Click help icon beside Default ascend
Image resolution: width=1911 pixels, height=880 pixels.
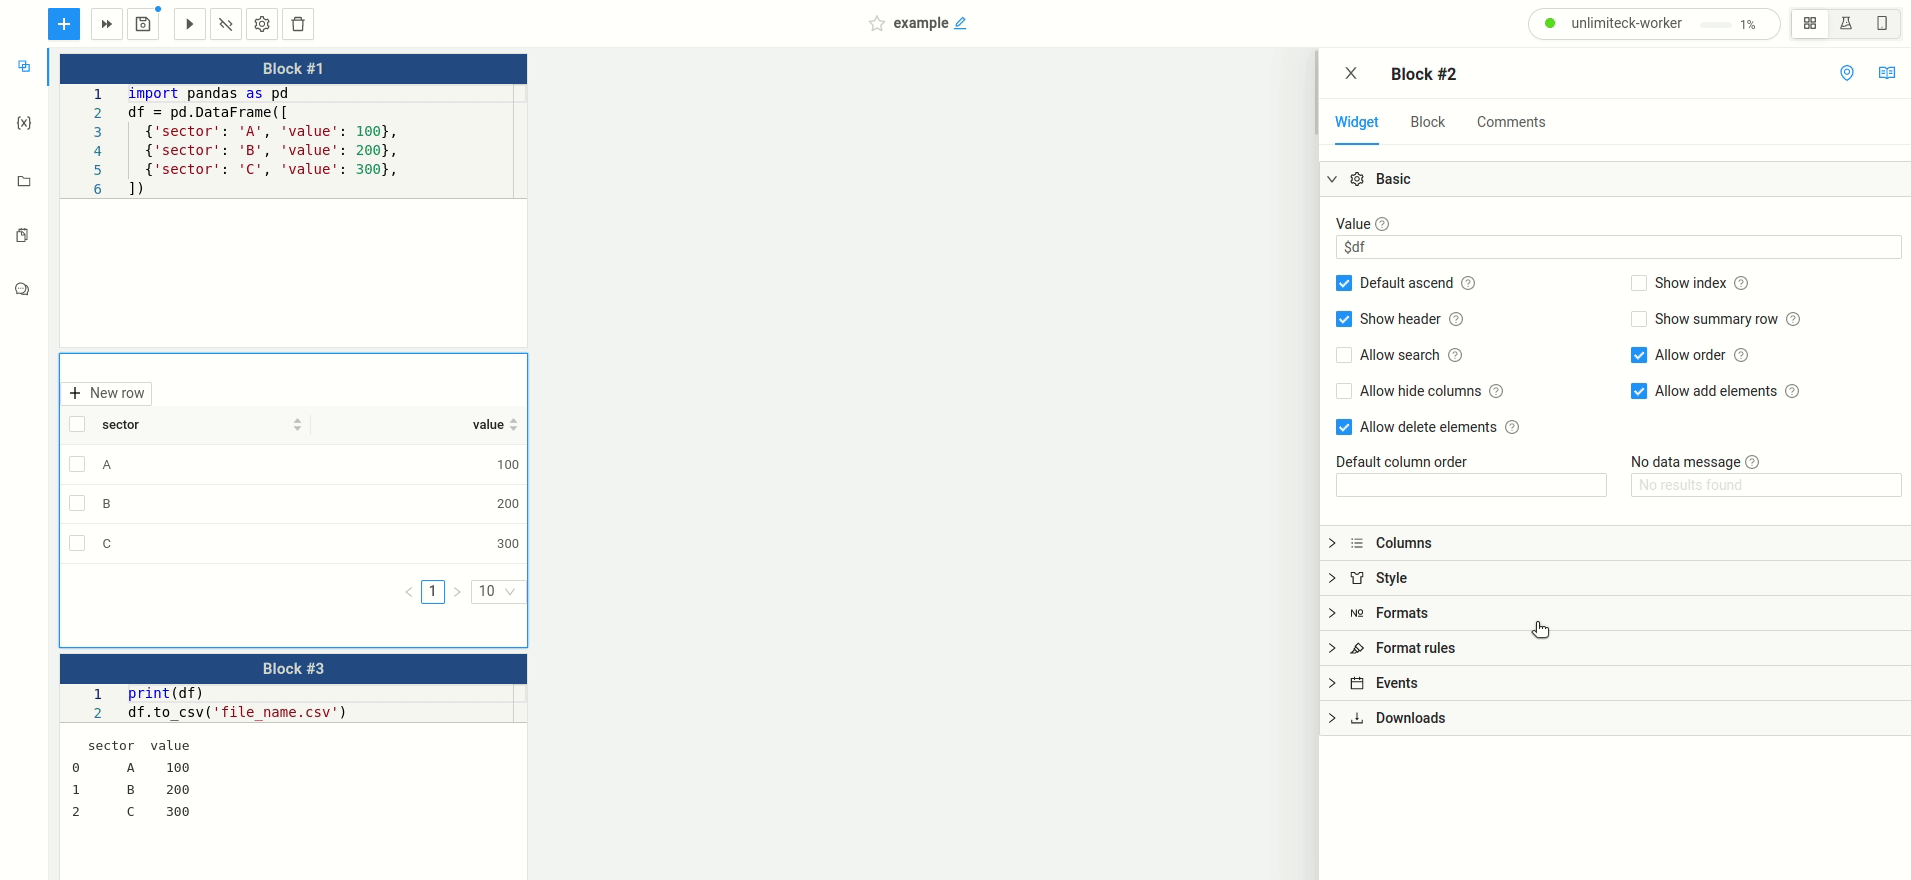[1468, 283]
